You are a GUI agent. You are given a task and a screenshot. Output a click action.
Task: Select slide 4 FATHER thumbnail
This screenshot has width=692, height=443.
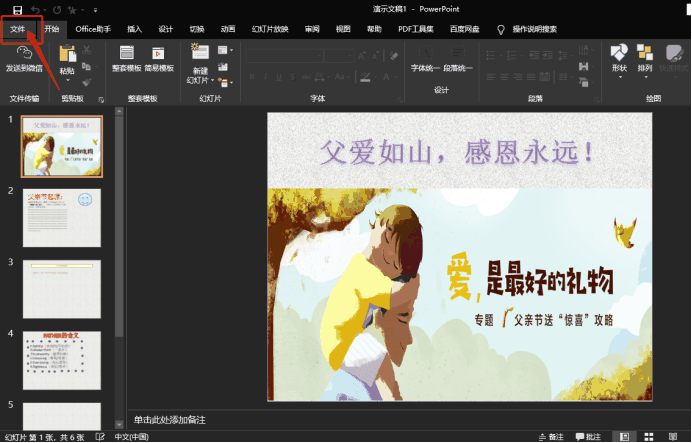(x=62, y=360)
